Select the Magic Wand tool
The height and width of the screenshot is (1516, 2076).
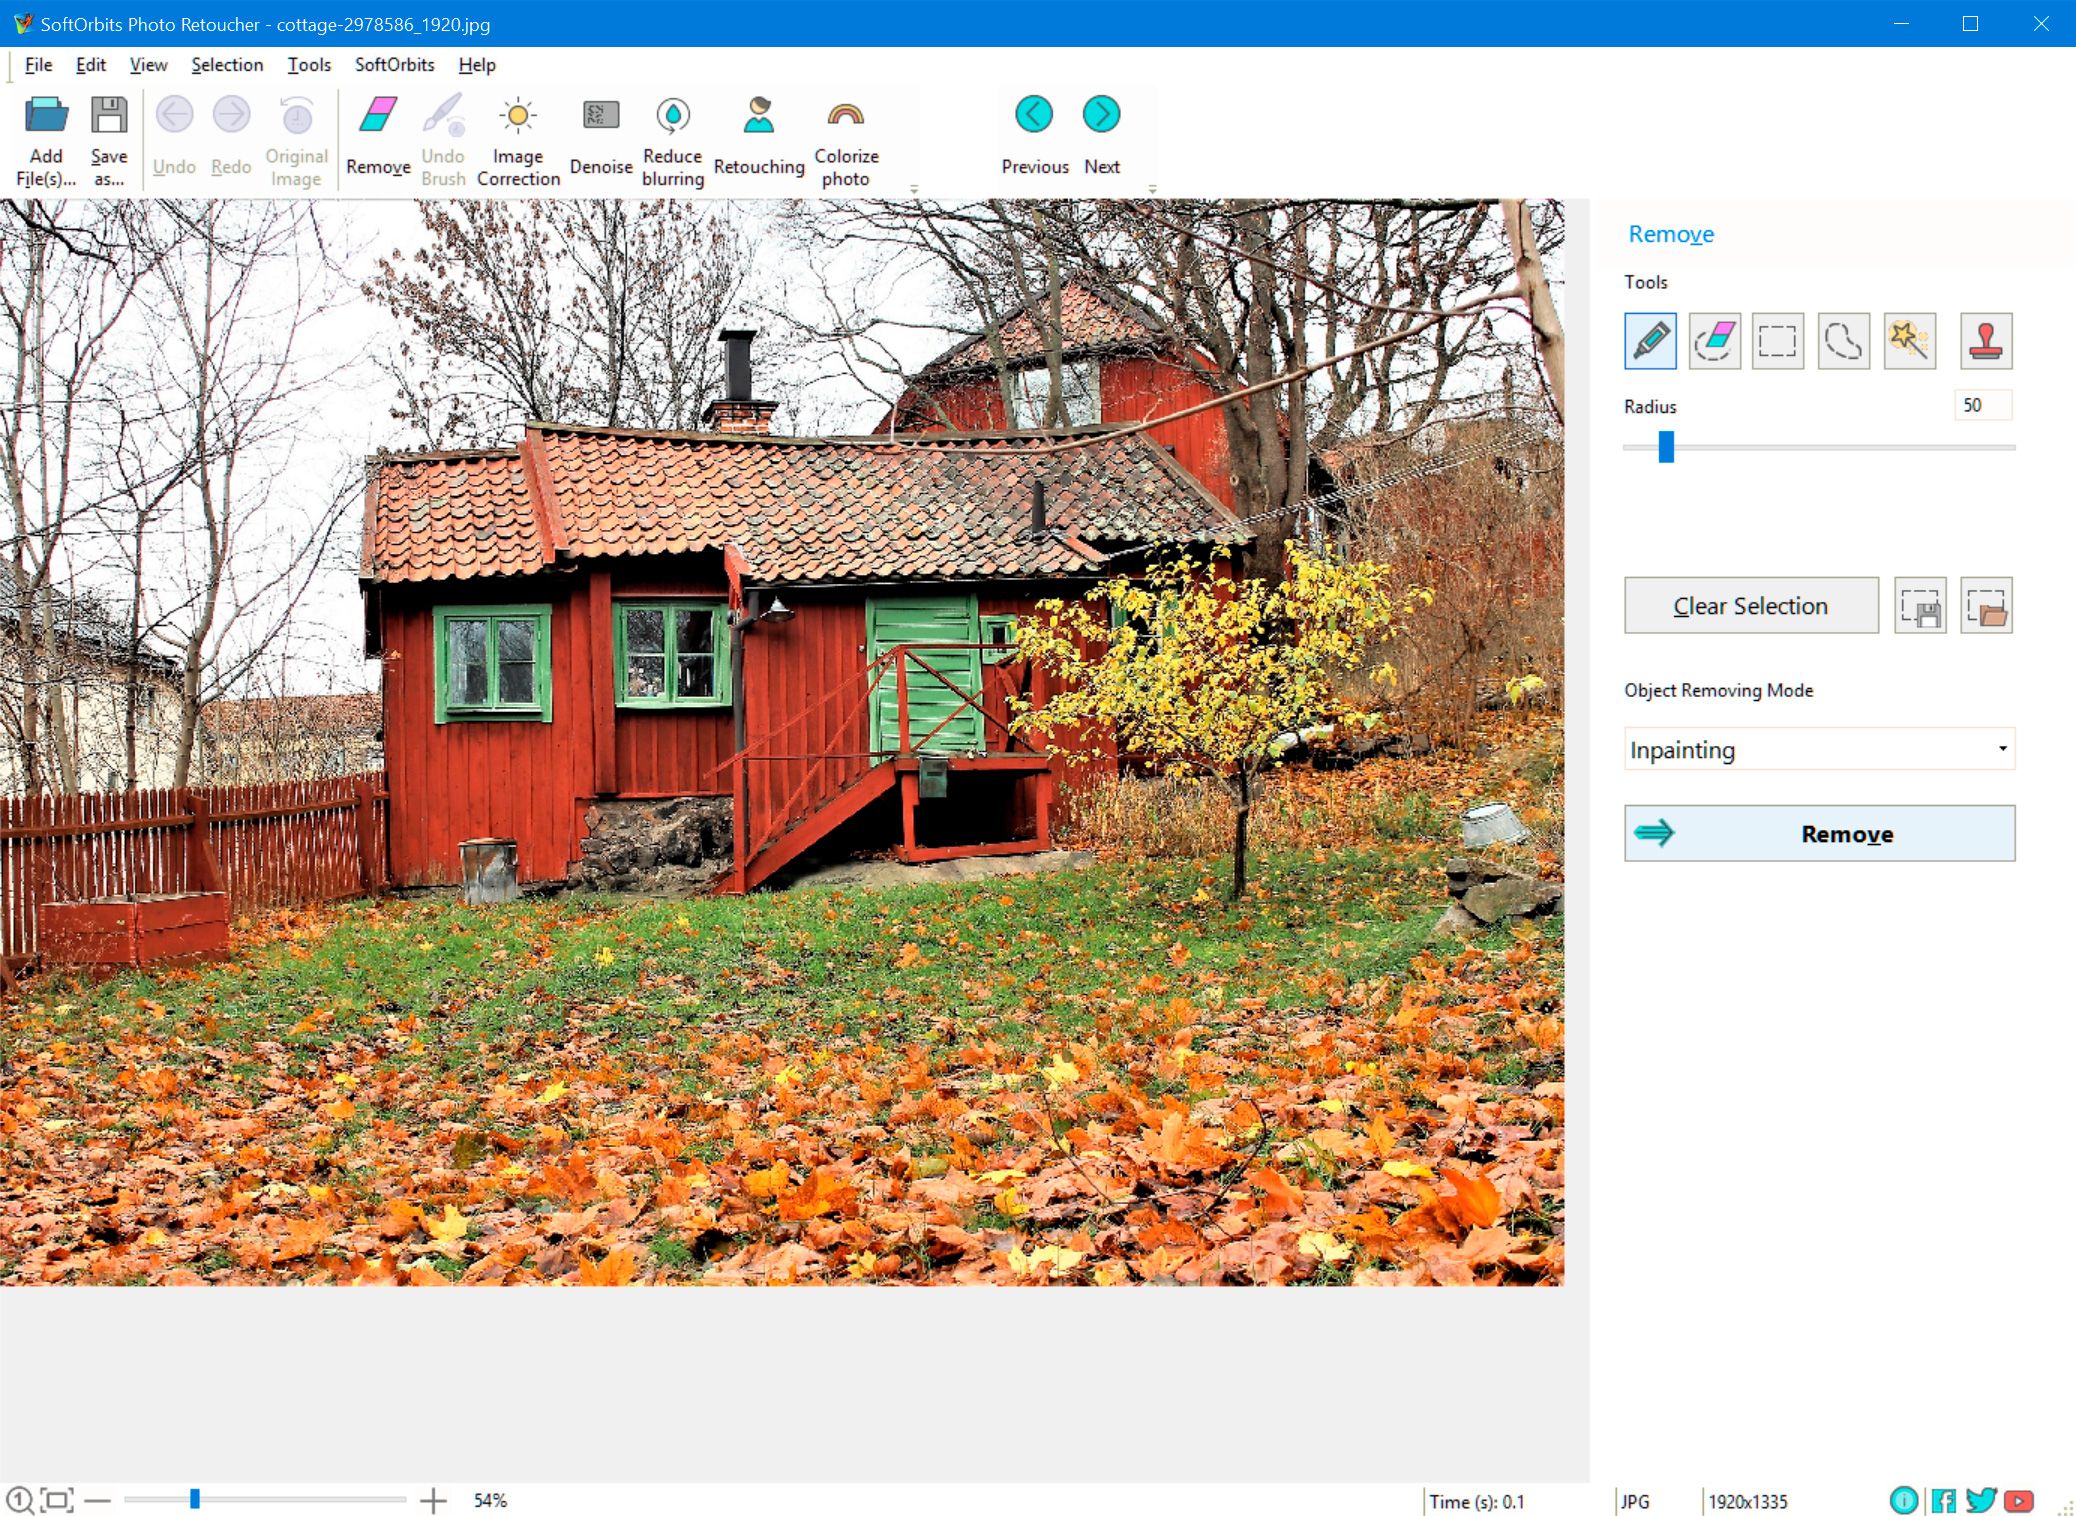click(x=1910, y=342)
